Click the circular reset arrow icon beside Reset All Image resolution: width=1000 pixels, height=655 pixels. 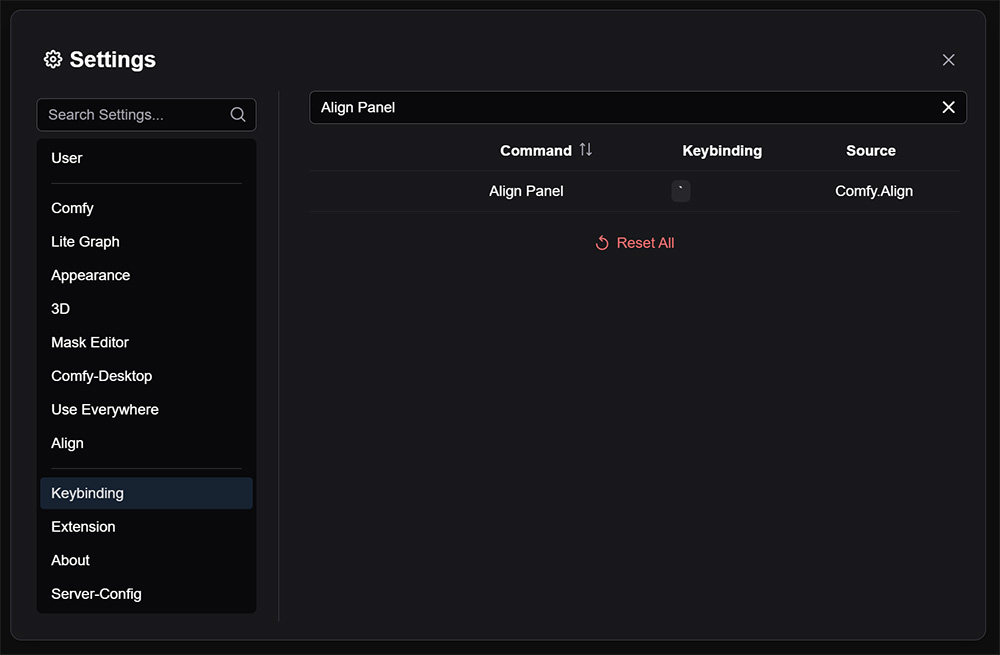(601, 242)
